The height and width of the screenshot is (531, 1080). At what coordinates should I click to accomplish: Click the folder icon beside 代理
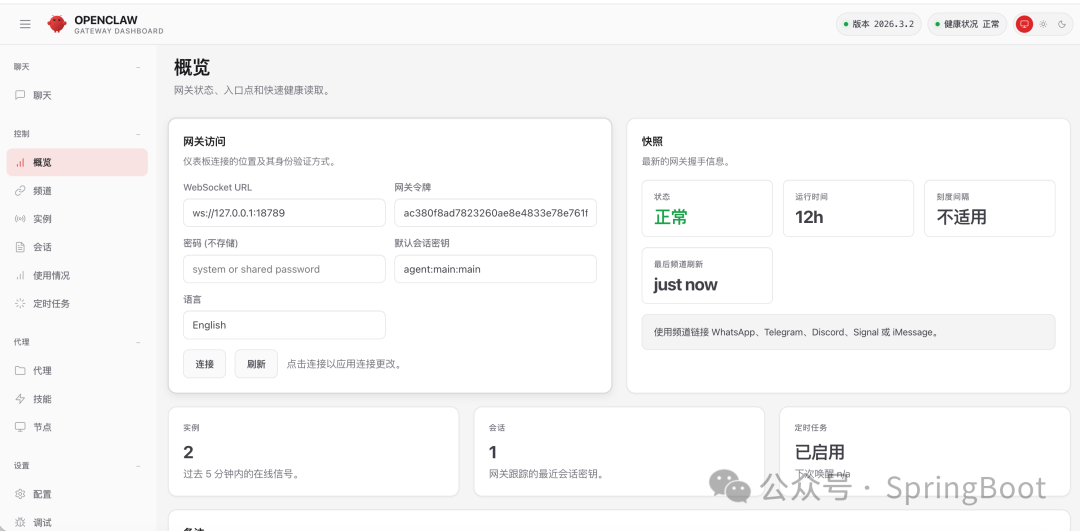coord(21,371)
